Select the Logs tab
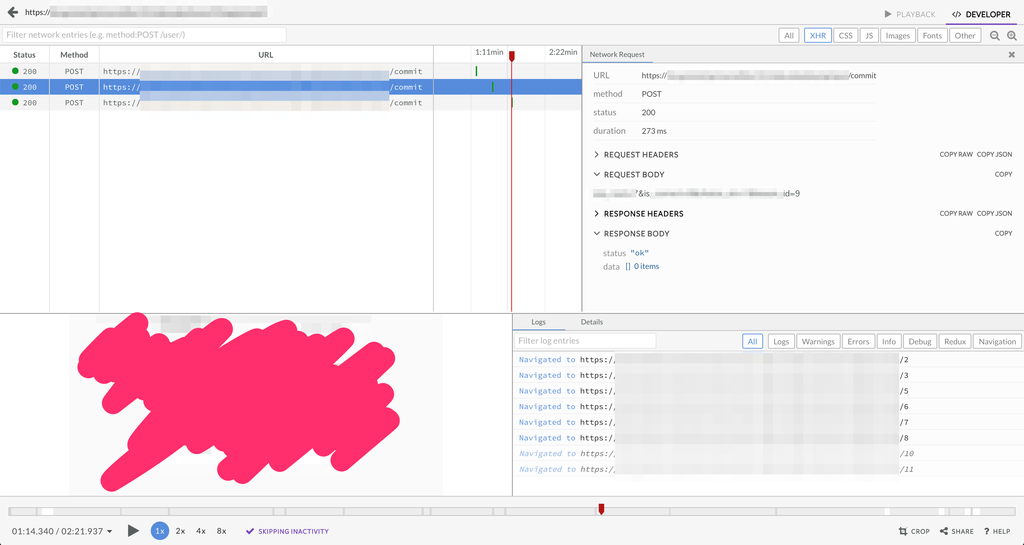Image resolution: width=1024 pixels, height=545 pixels. click(538, 322)
